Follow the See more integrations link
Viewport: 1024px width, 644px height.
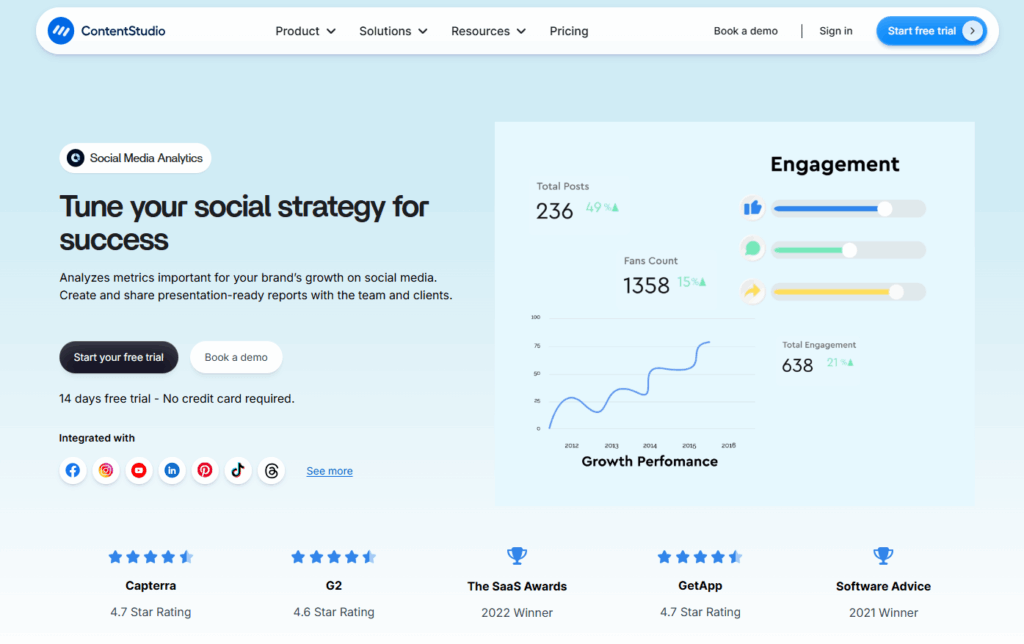click(x=329, y=471)
